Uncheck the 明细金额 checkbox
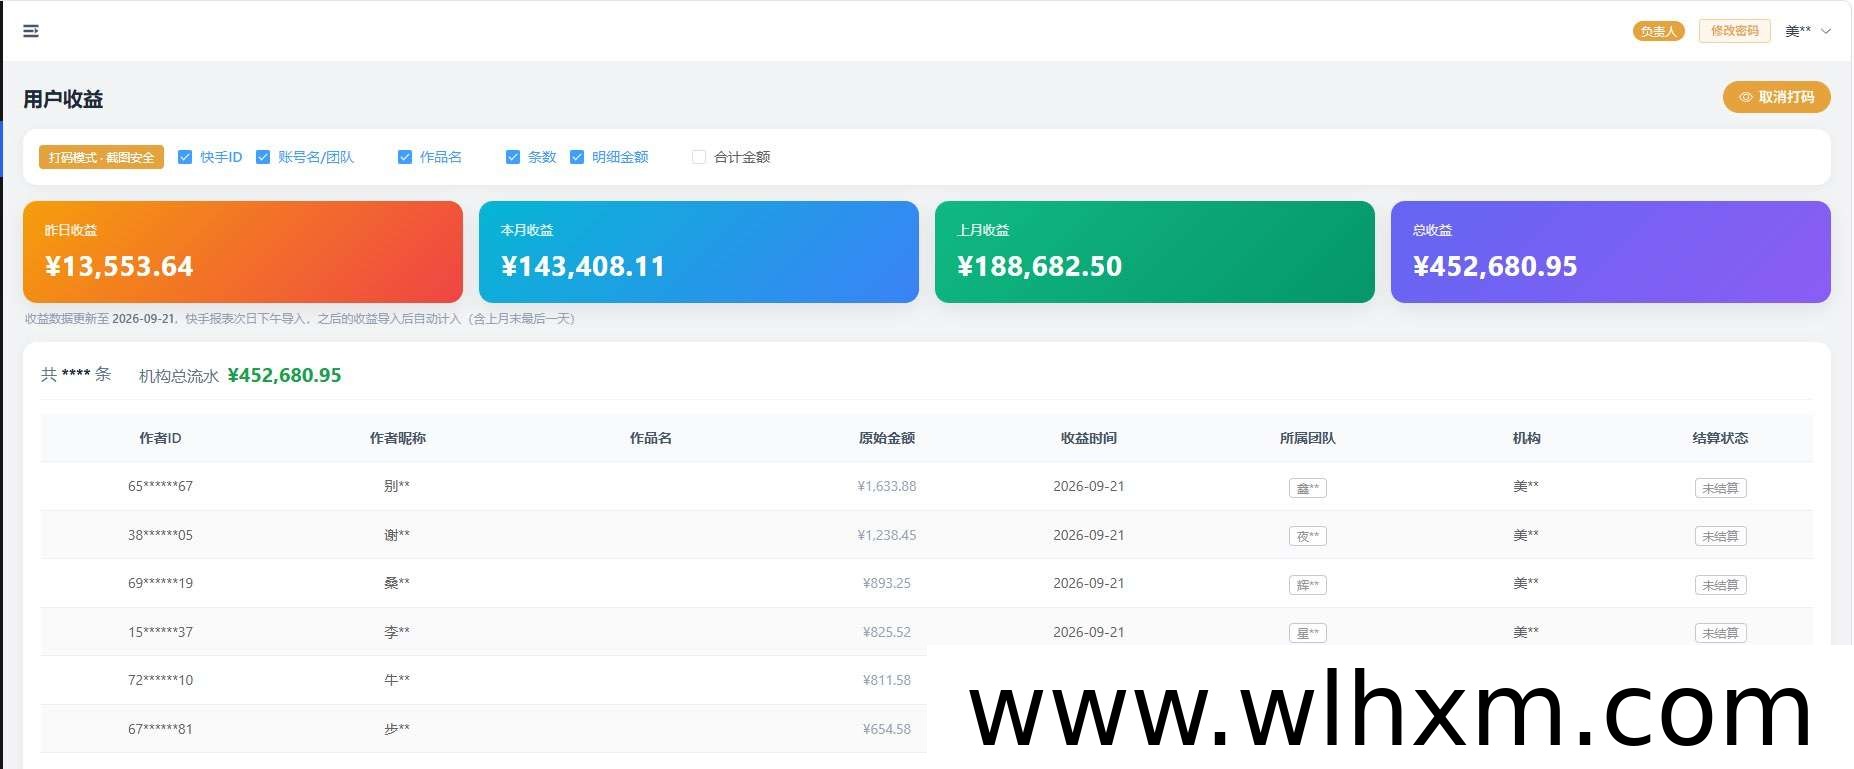Screen dimensions: 1854x769 577,157
